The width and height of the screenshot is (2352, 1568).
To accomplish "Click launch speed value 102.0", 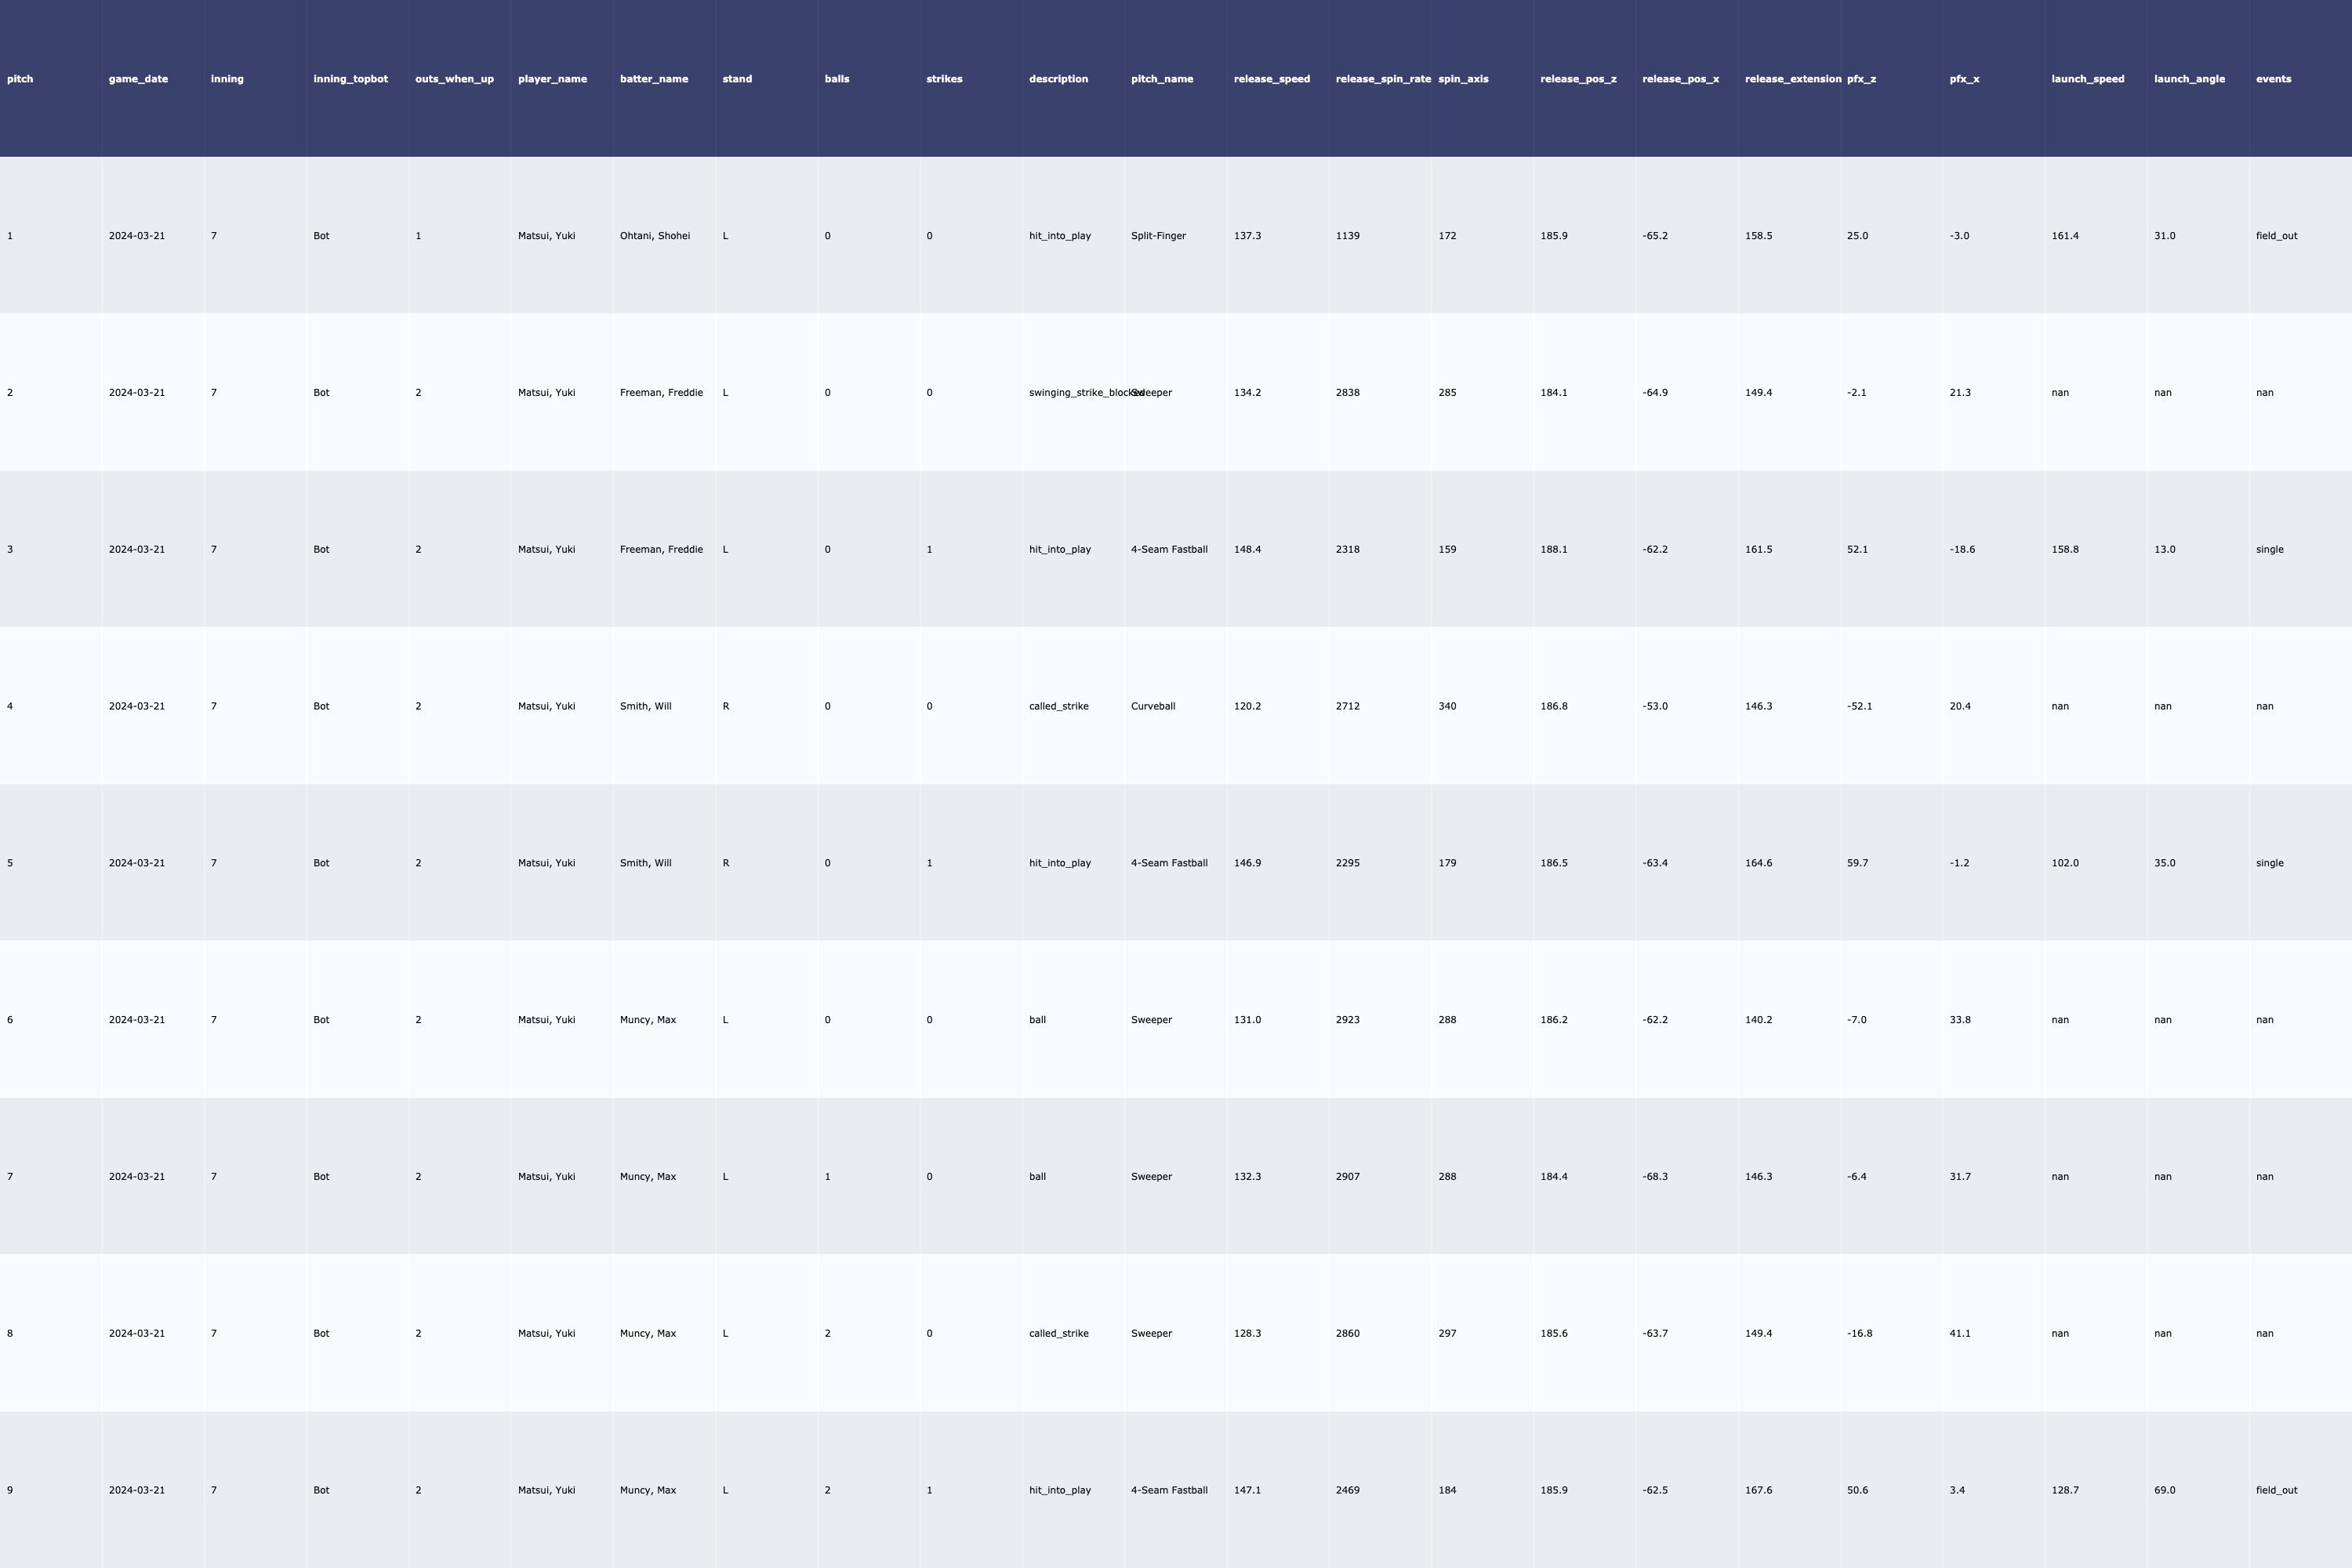I will [2064, 863].
